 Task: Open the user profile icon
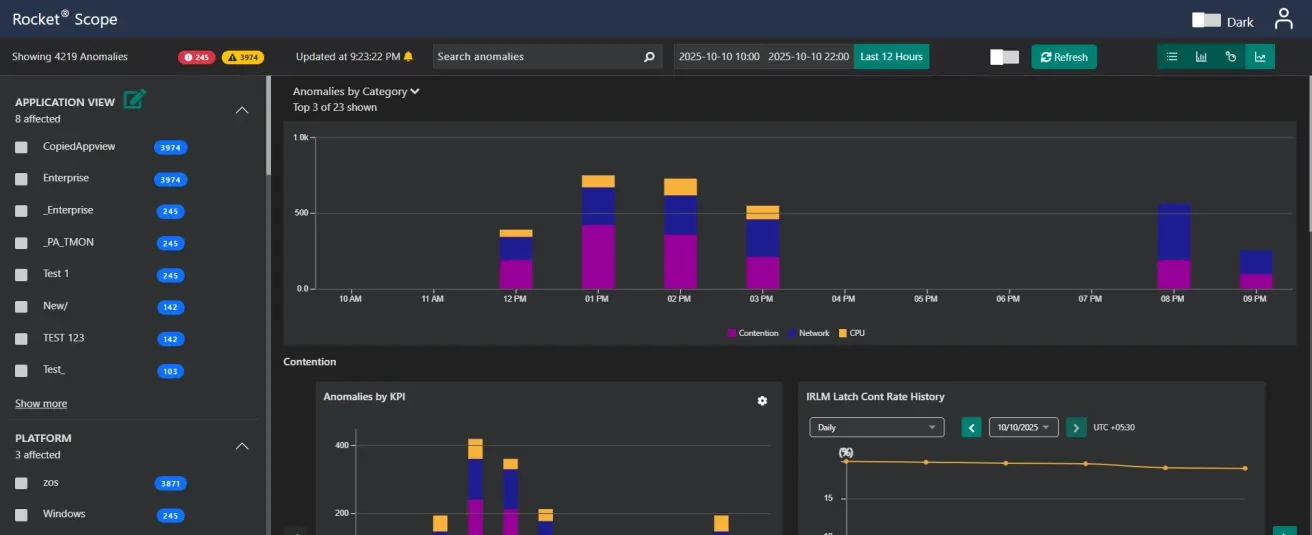click(x=1284, y=19)
